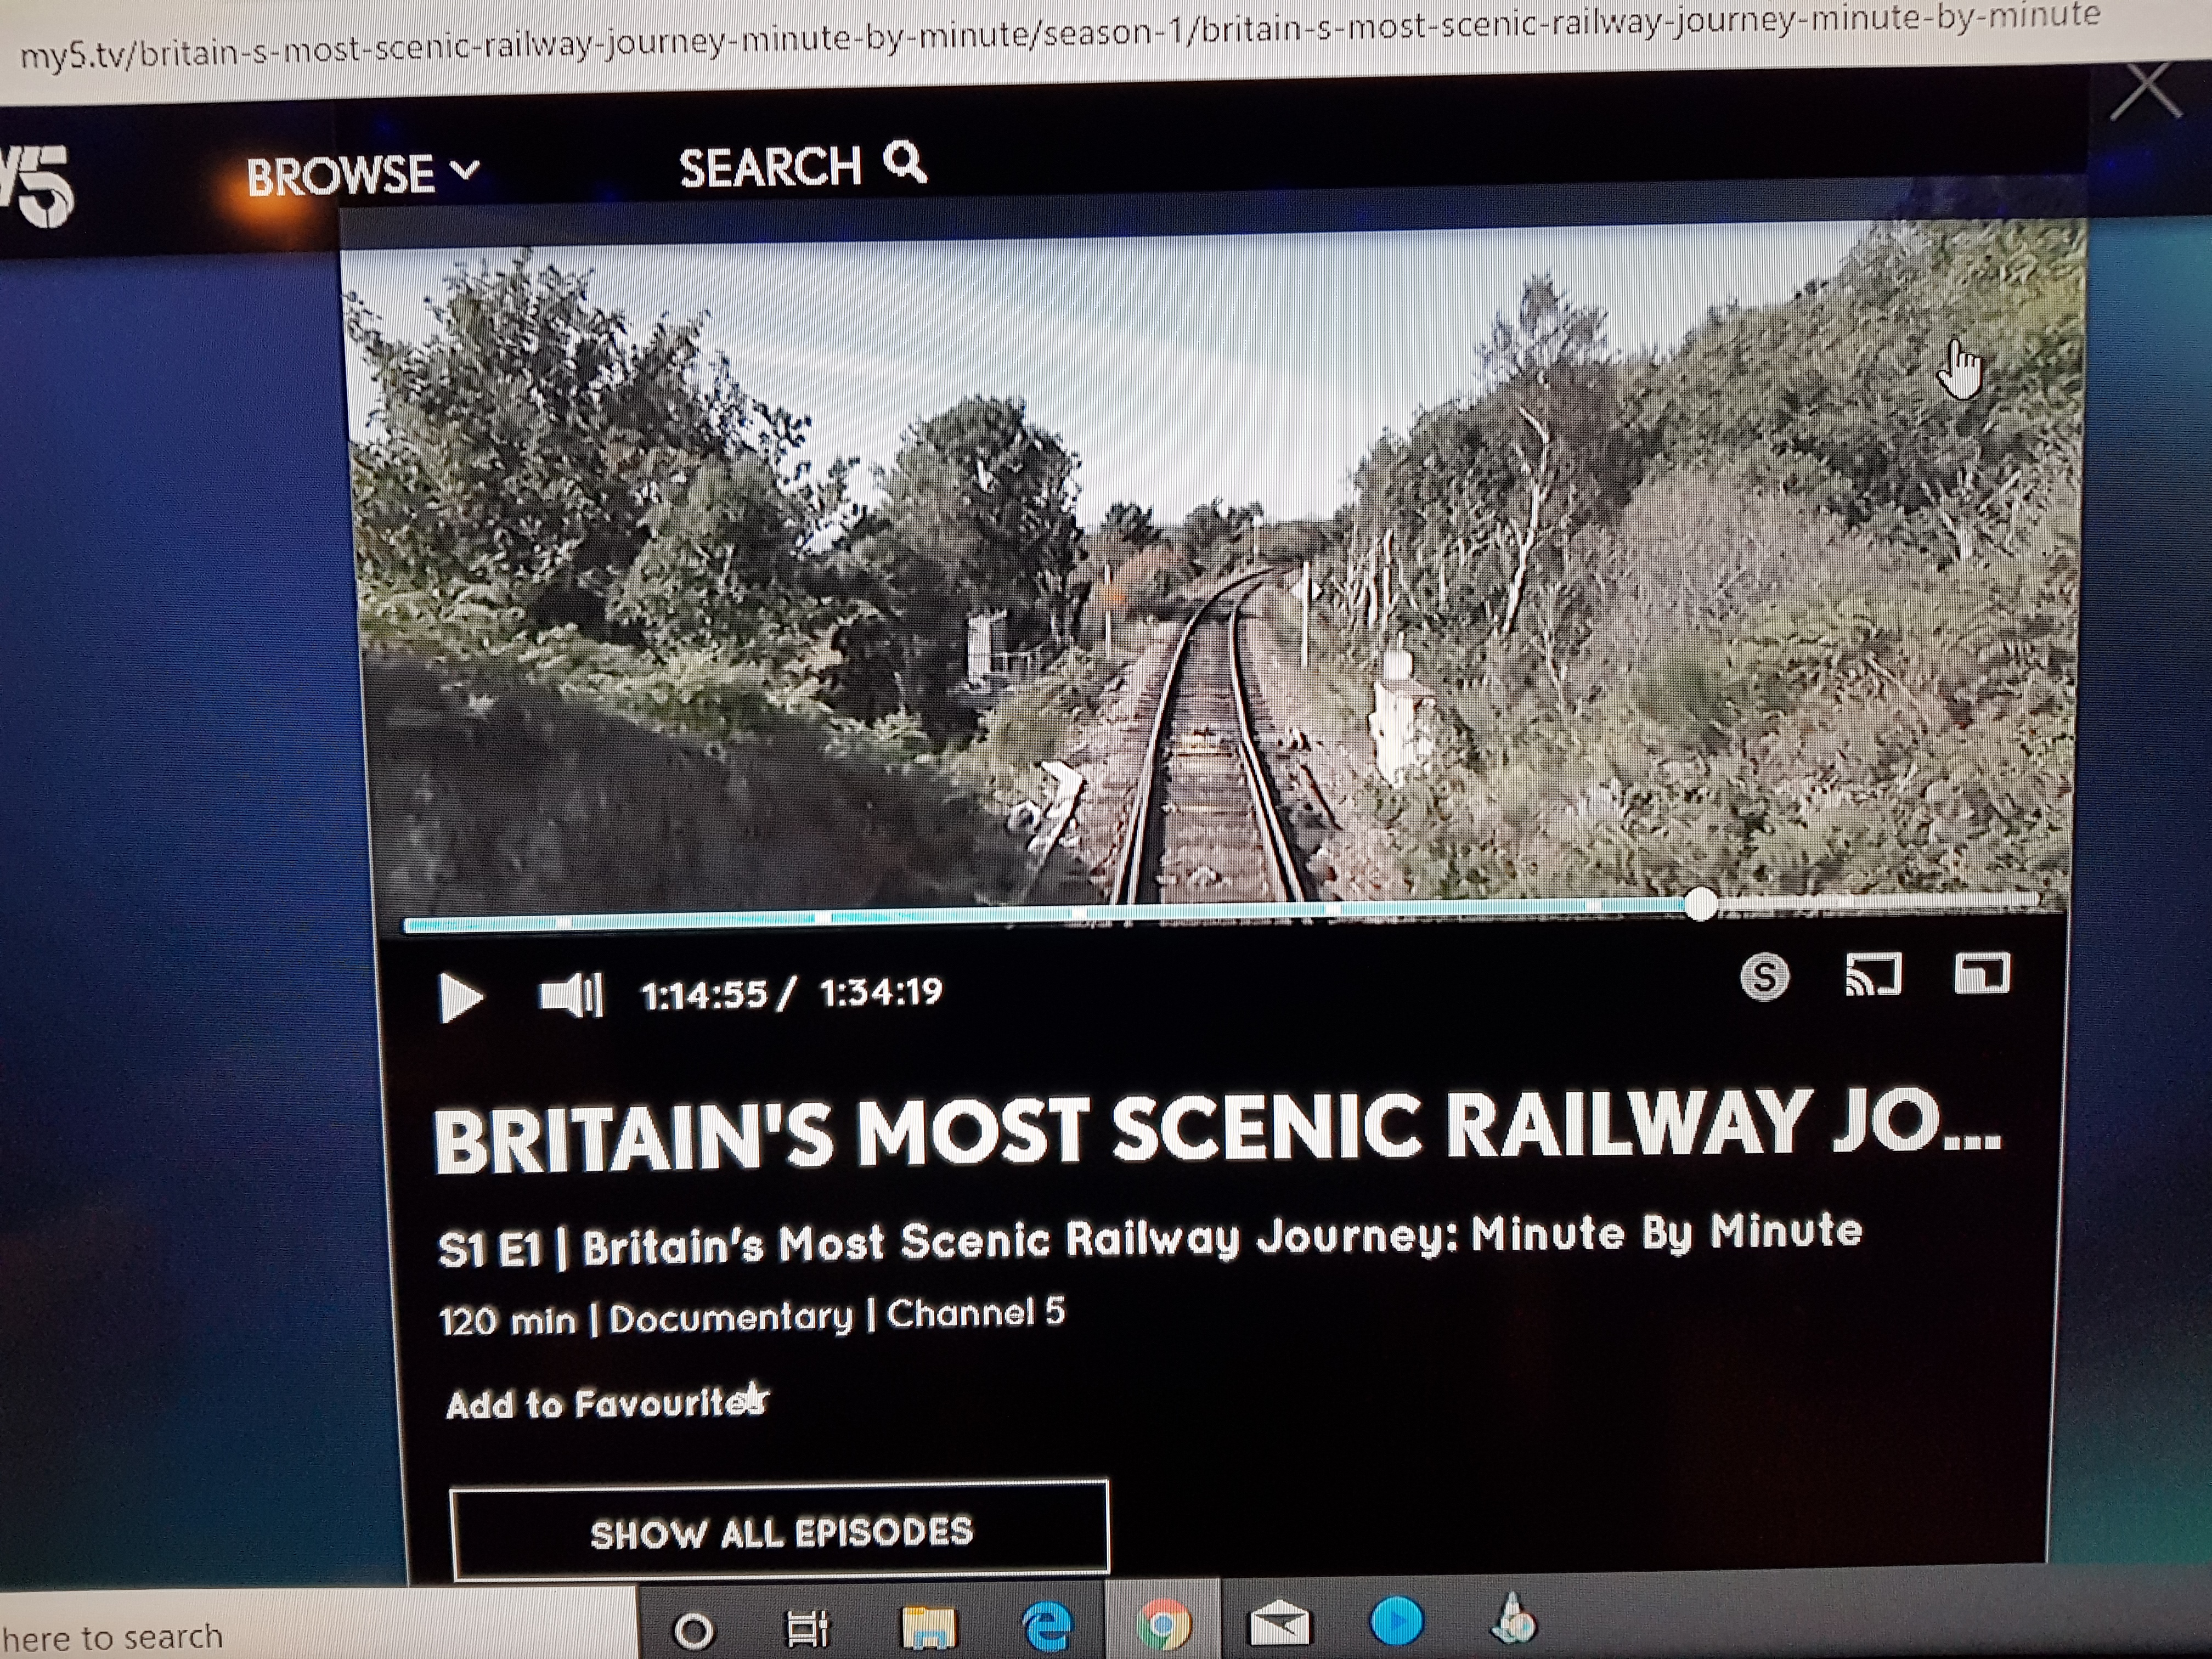Switch to the mini player view icon
This screenshot has height=1659, width=2212.
tap(1982, 973)
